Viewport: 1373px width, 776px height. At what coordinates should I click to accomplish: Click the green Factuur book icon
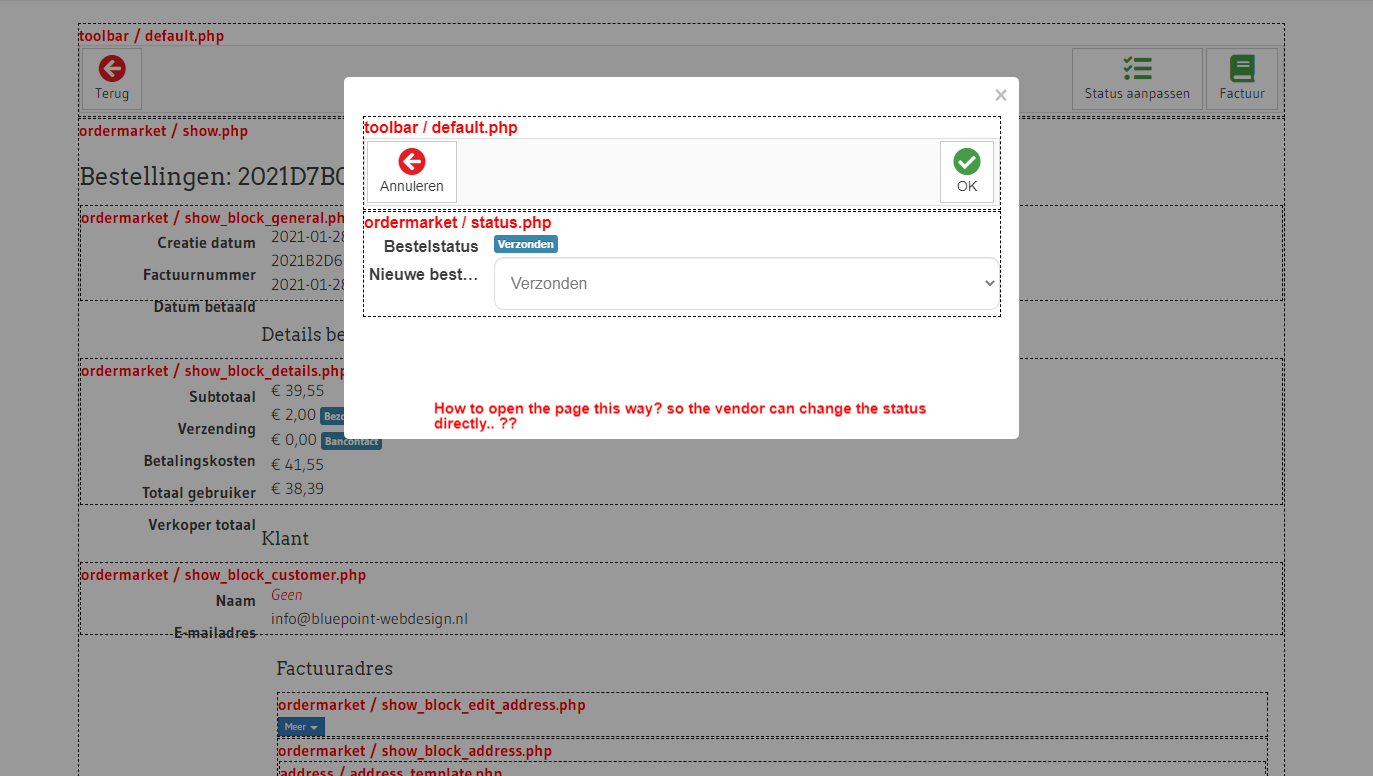pyautogui.click(x=1242, y=69)
